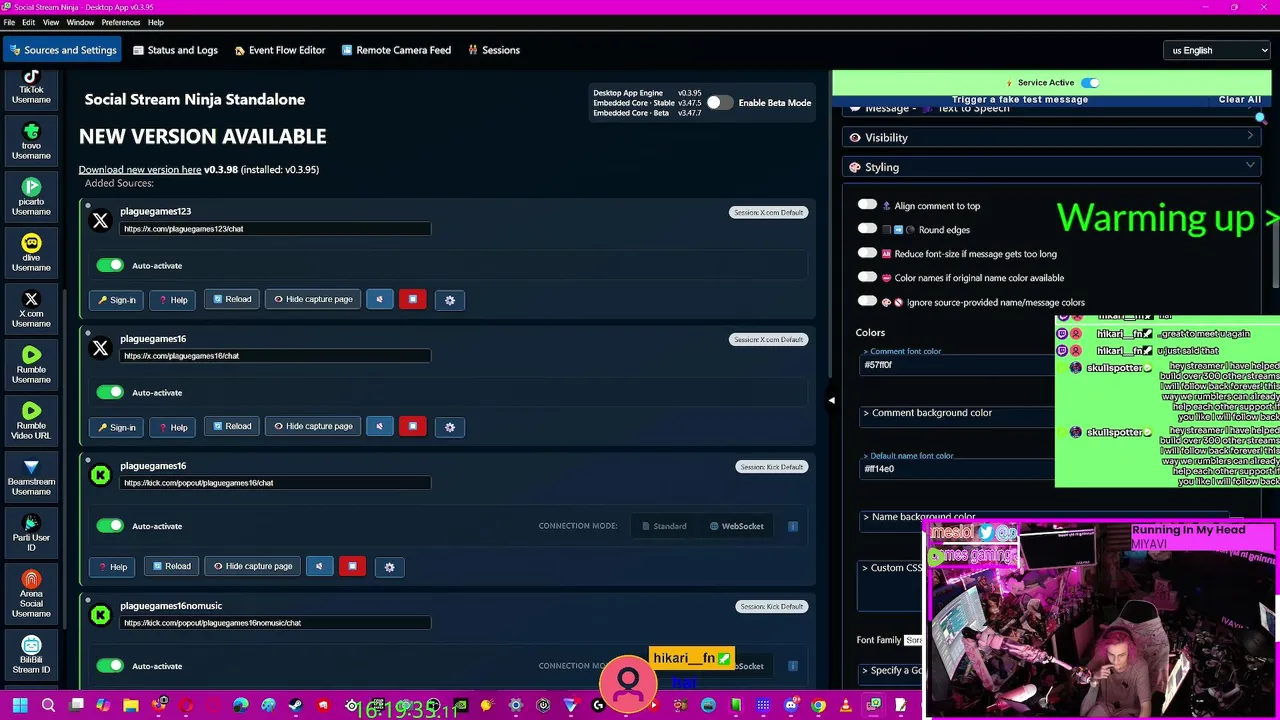Image resolution: width=1280 pixels, height=720 pixels.
Task: Enable Color names if original name color available
Action: coord(867,277)
